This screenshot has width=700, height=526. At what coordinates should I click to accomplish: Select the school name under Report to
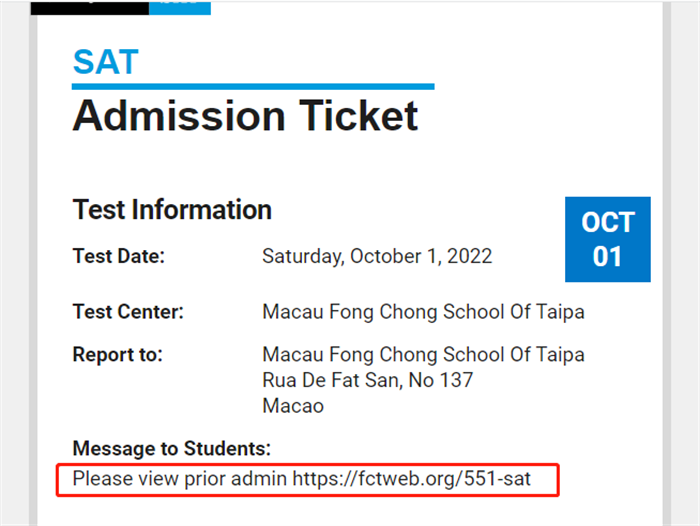click(423, 355)
